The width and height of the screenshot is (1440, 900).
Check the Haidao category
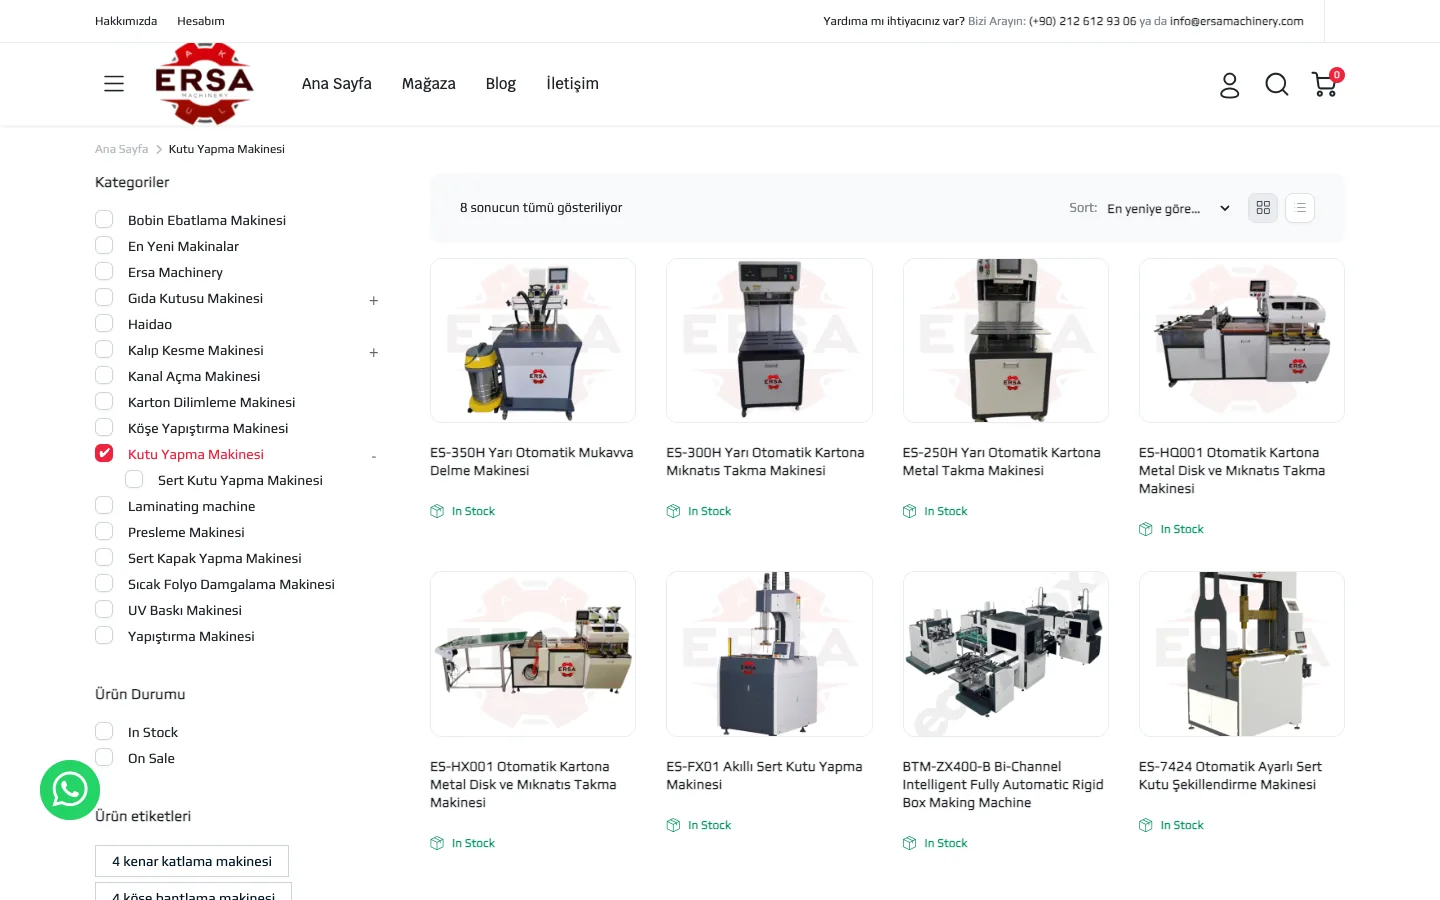[104, 324]
